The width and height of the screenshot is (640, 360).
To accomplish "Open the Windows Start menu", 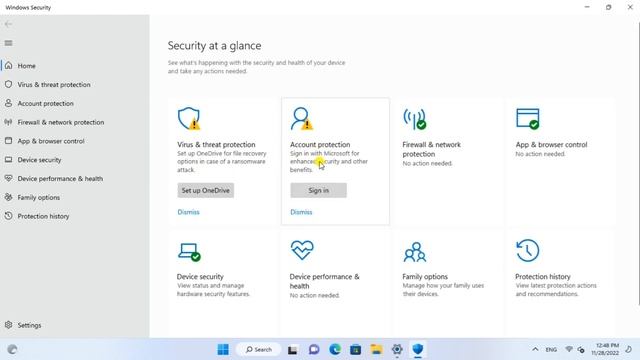I will click(223, 349).
